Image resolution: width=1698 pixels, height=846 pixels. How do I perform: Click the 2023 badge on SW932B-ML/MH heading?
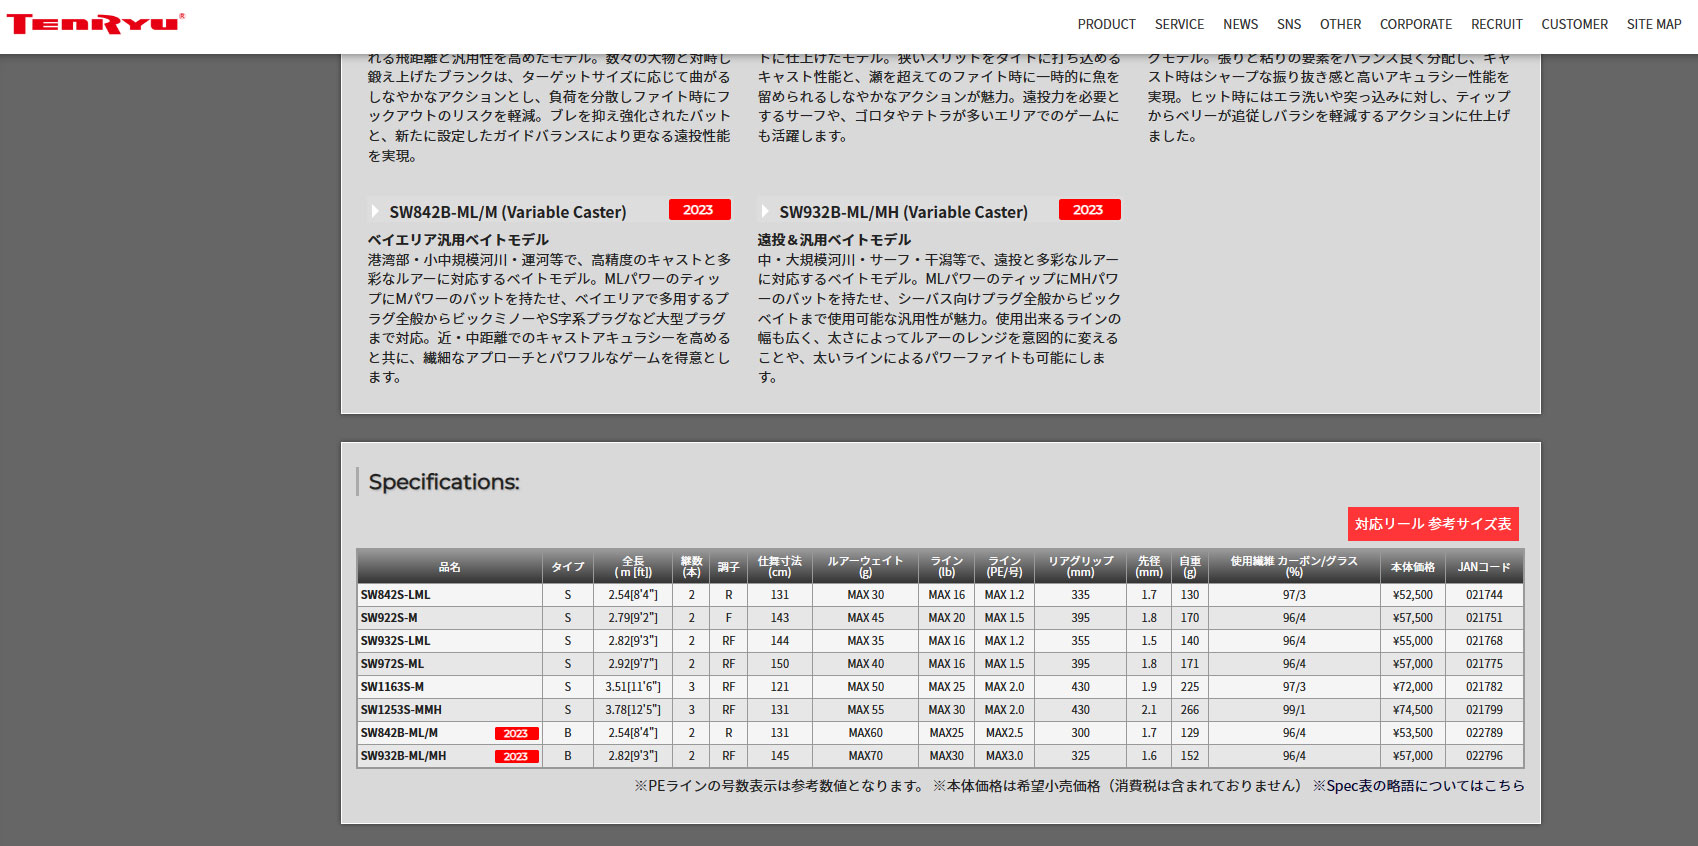1089,210
